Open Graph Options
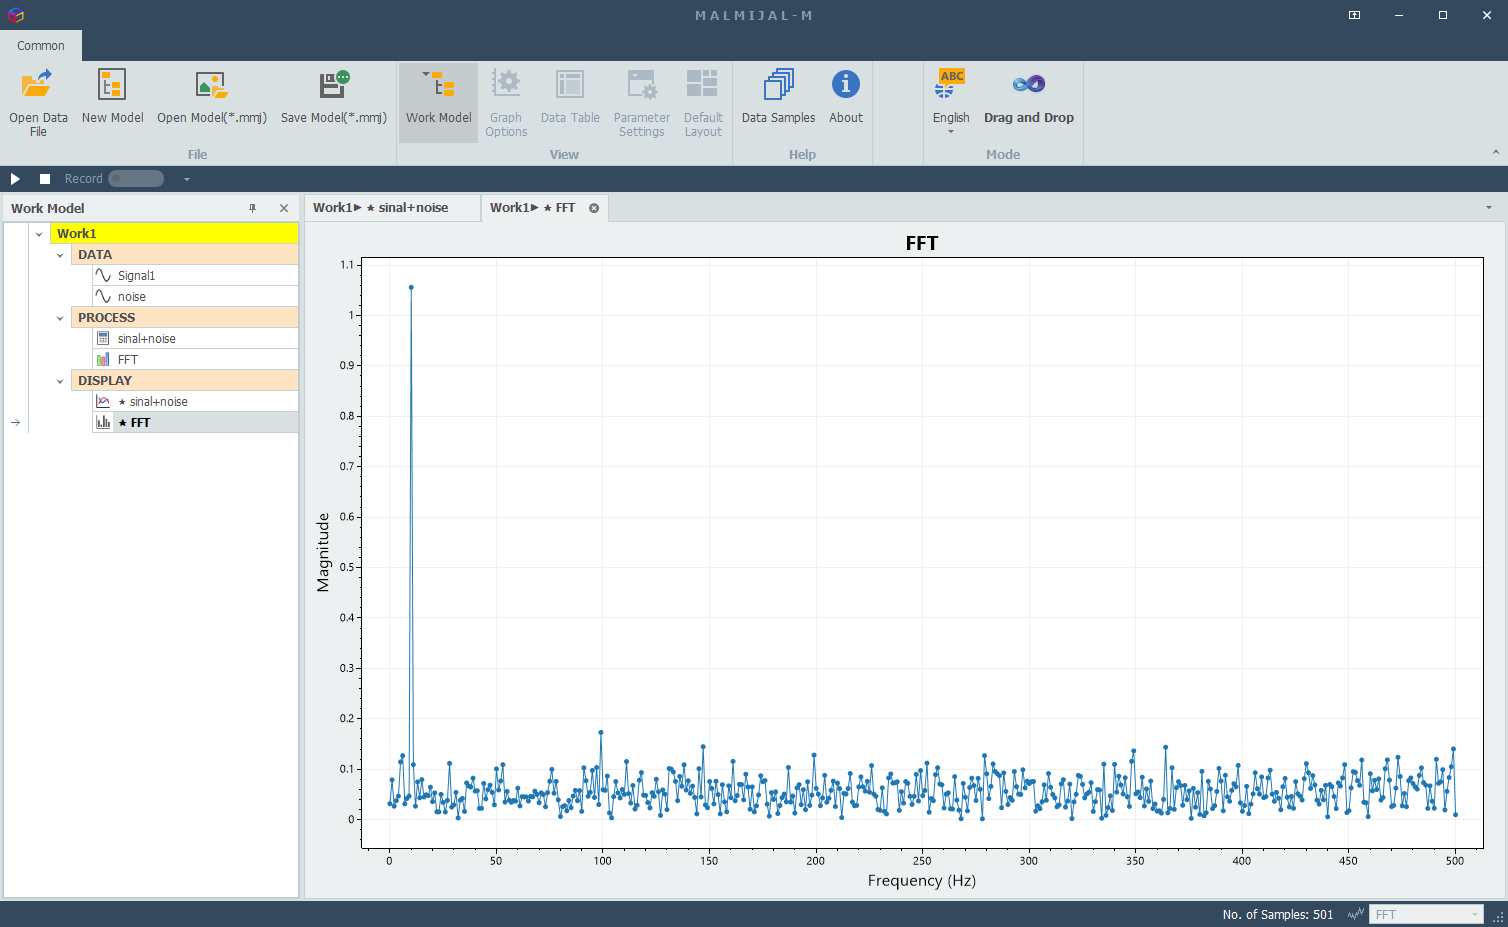 [x=506, y=102]
